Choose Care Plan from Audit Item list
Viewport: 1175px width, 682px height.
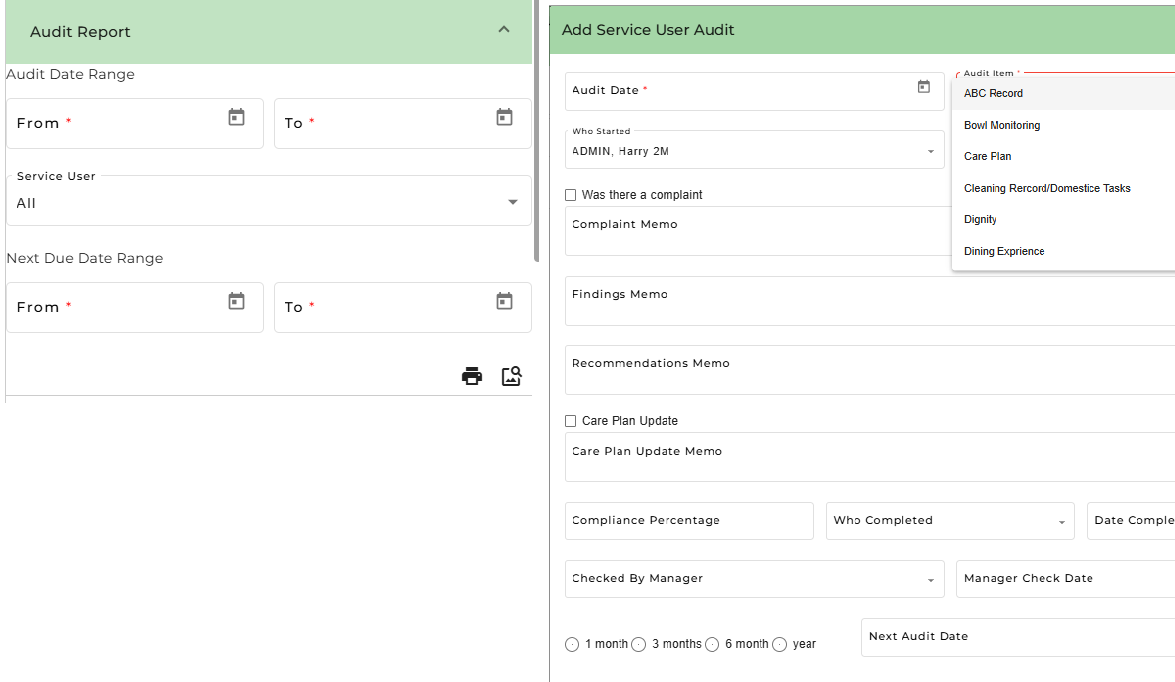[1063, 157]
